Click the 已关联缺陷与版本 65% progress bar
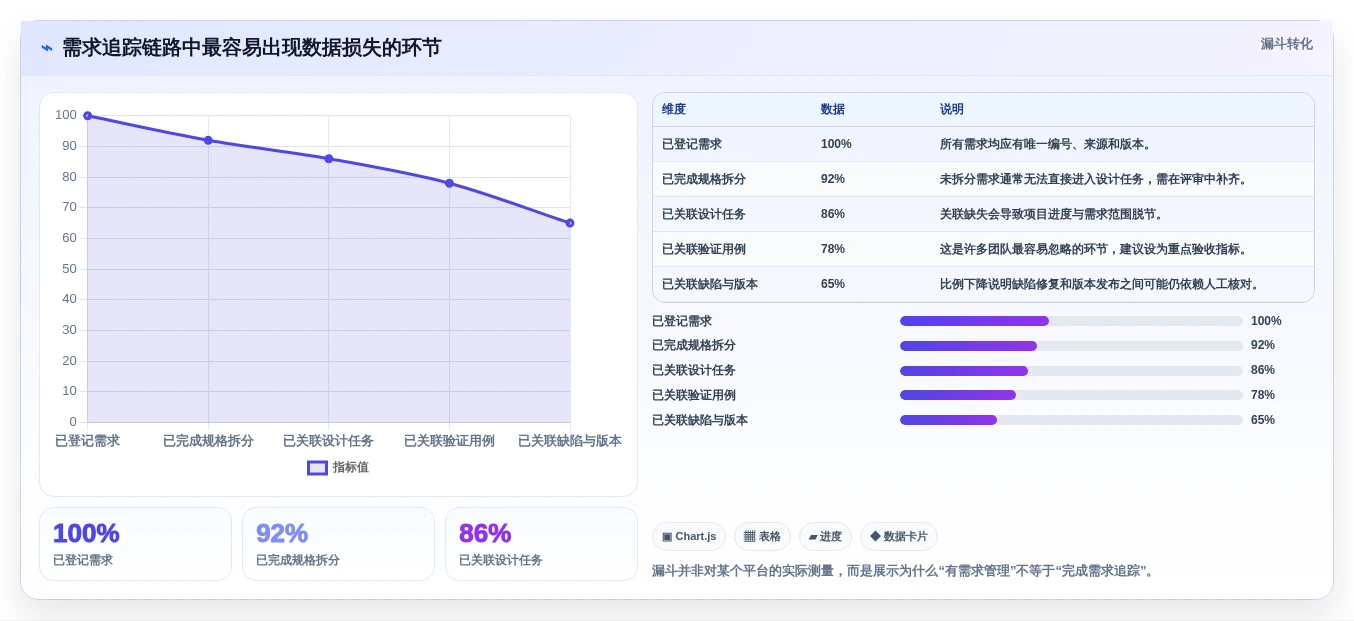The image size is (1354, 621). click(1071, 420)
